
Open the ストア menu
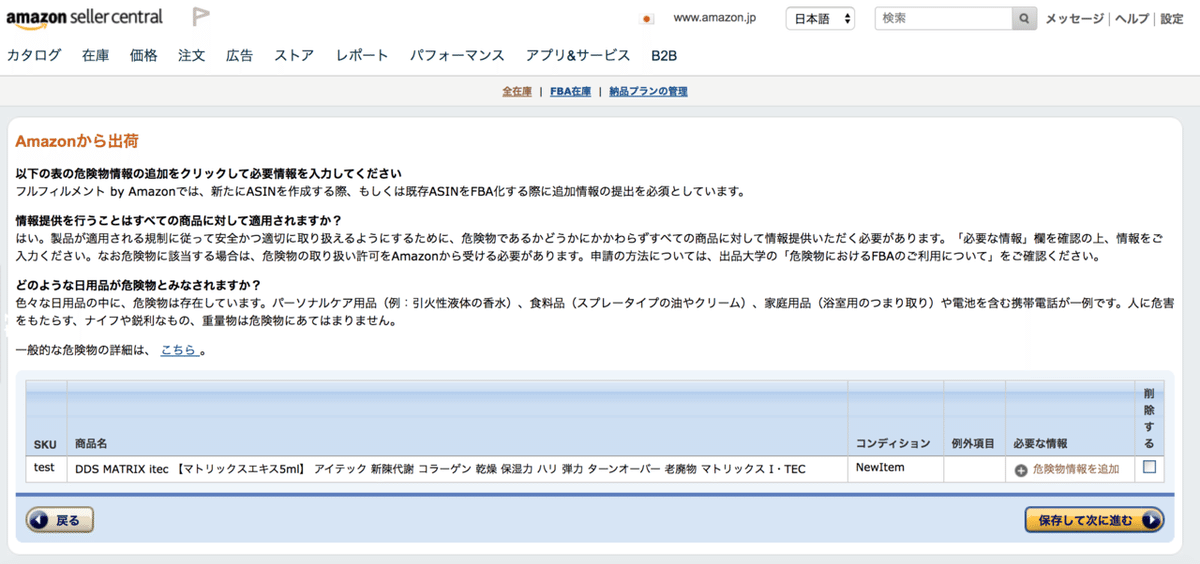(x=295, y=56)
